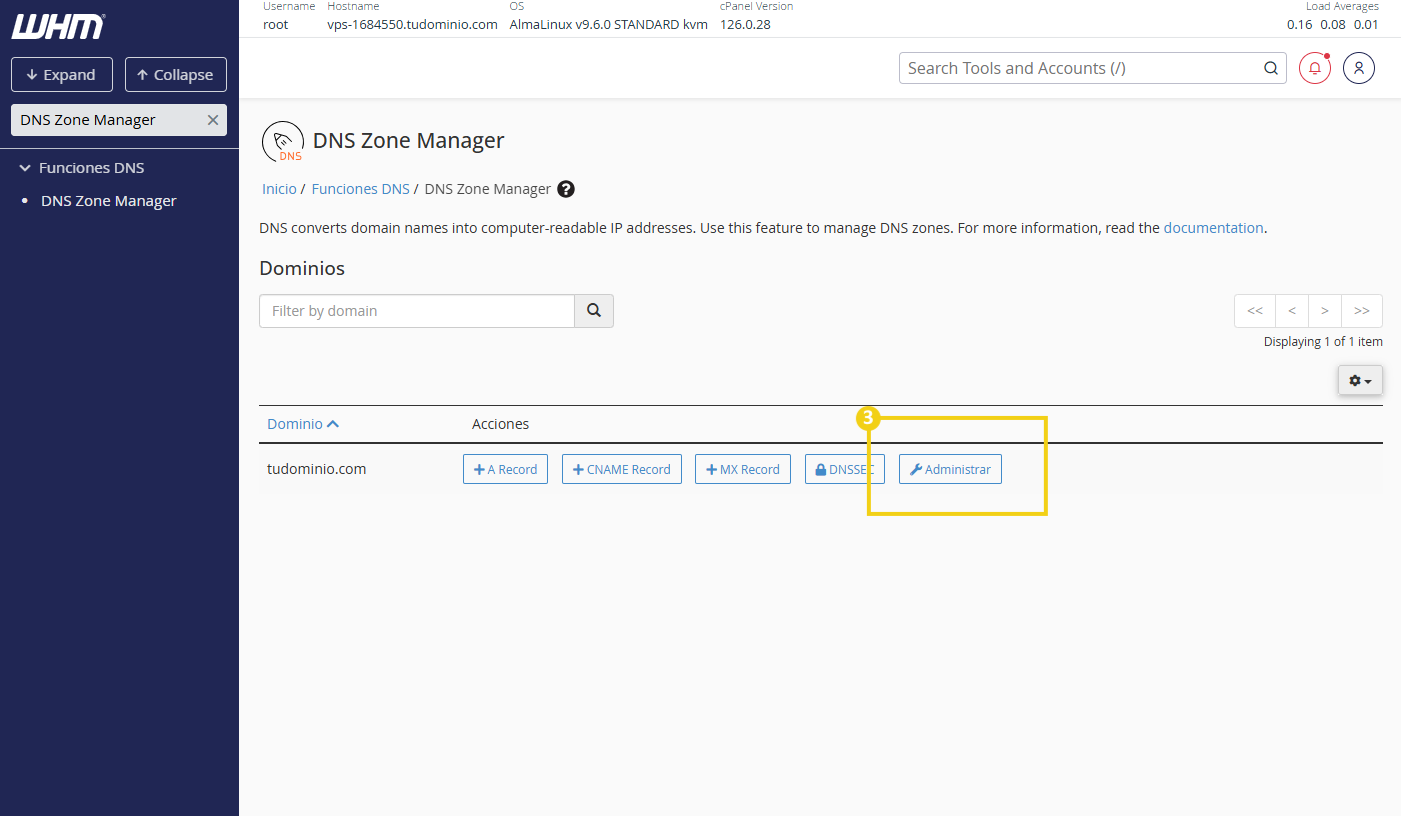Open the user account icon
This screenshot has width=1401, height=816.
[1358, 68]
